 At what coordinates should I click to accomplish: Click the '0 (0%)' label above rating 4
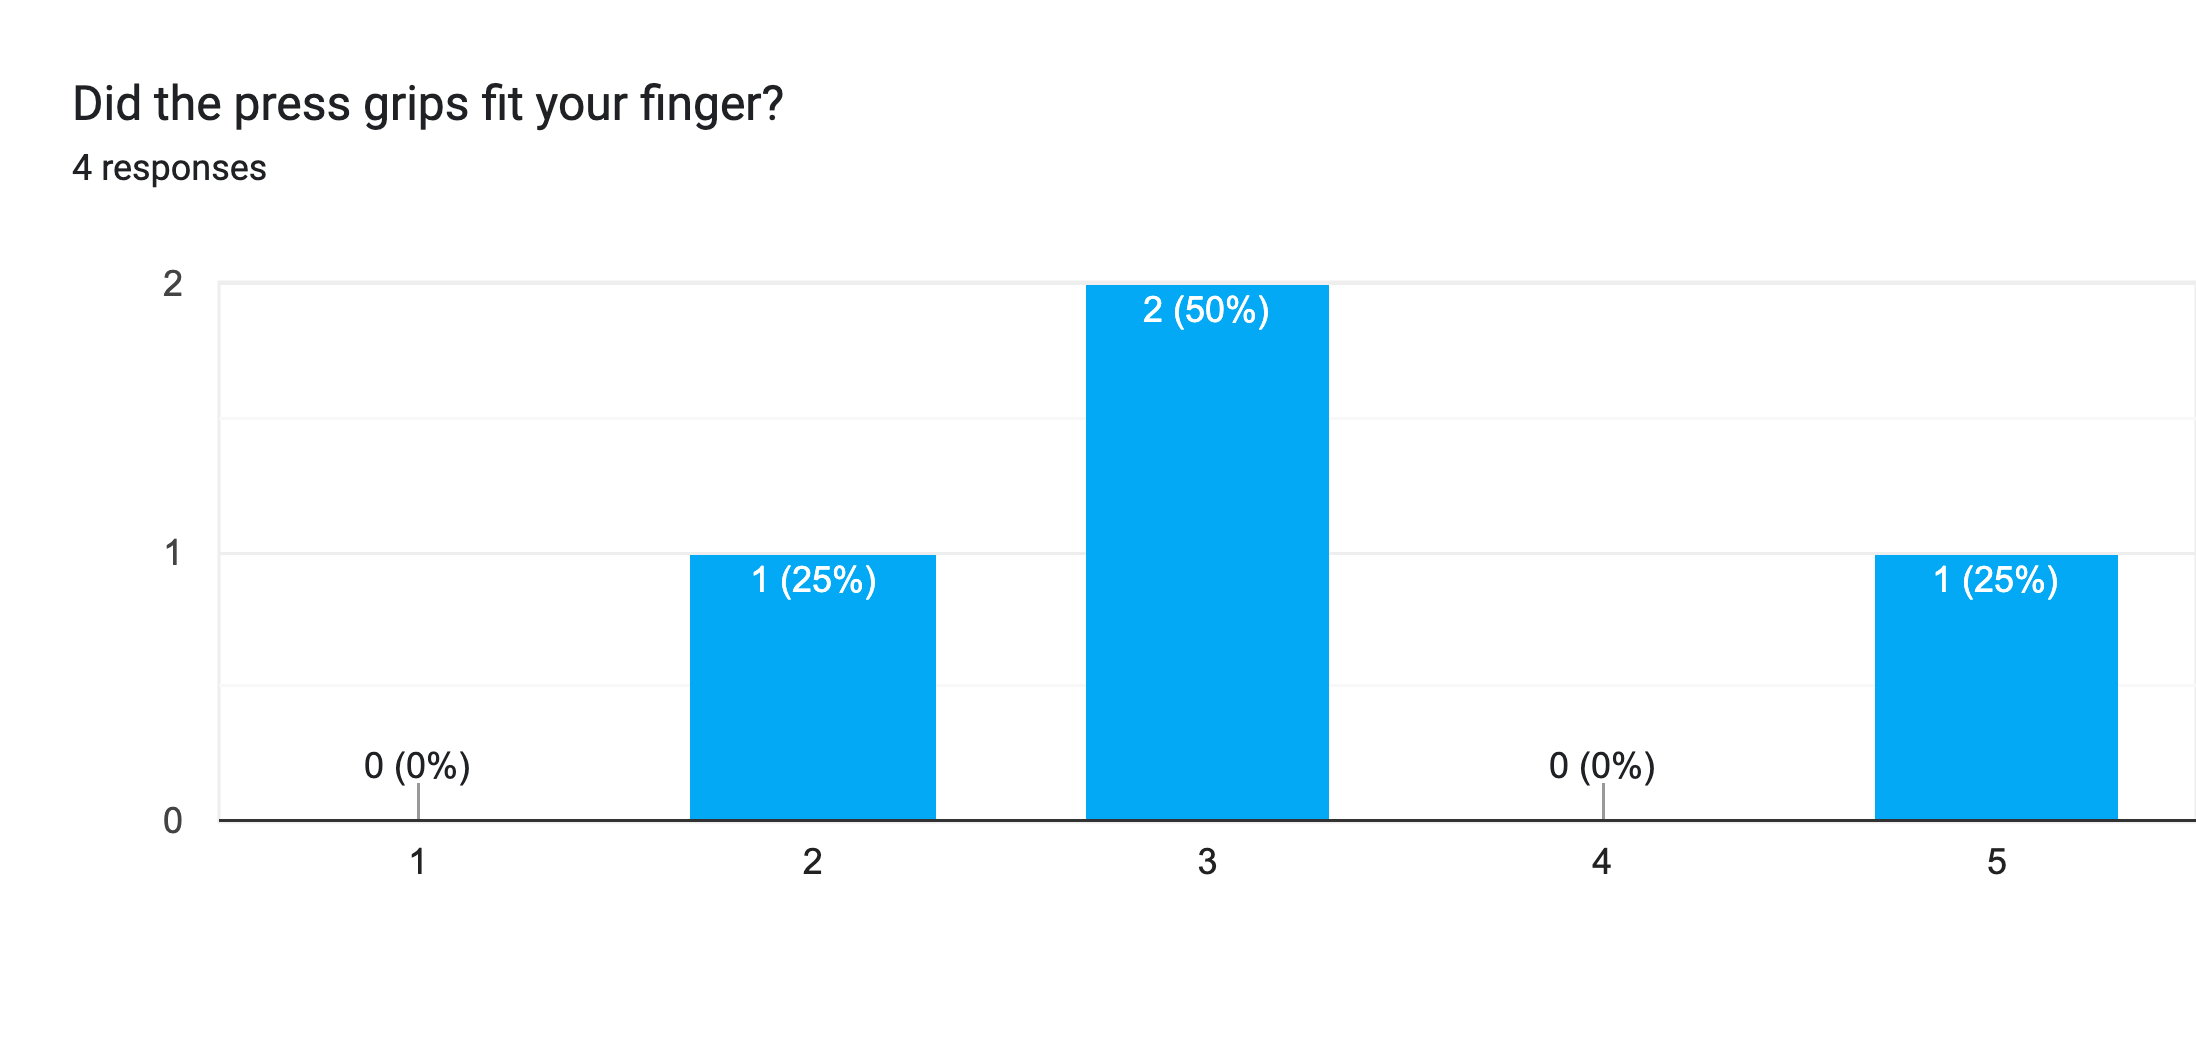click(1602, 766)
